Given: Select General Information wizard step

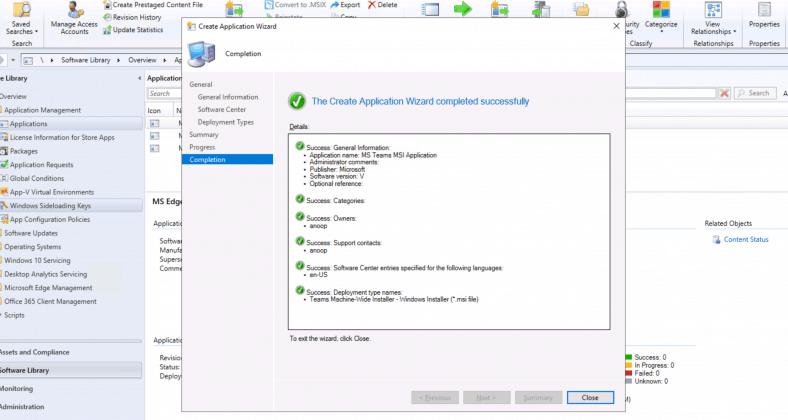Looking at the screenshot, I should pyautogui.click(x=228, y=97).
